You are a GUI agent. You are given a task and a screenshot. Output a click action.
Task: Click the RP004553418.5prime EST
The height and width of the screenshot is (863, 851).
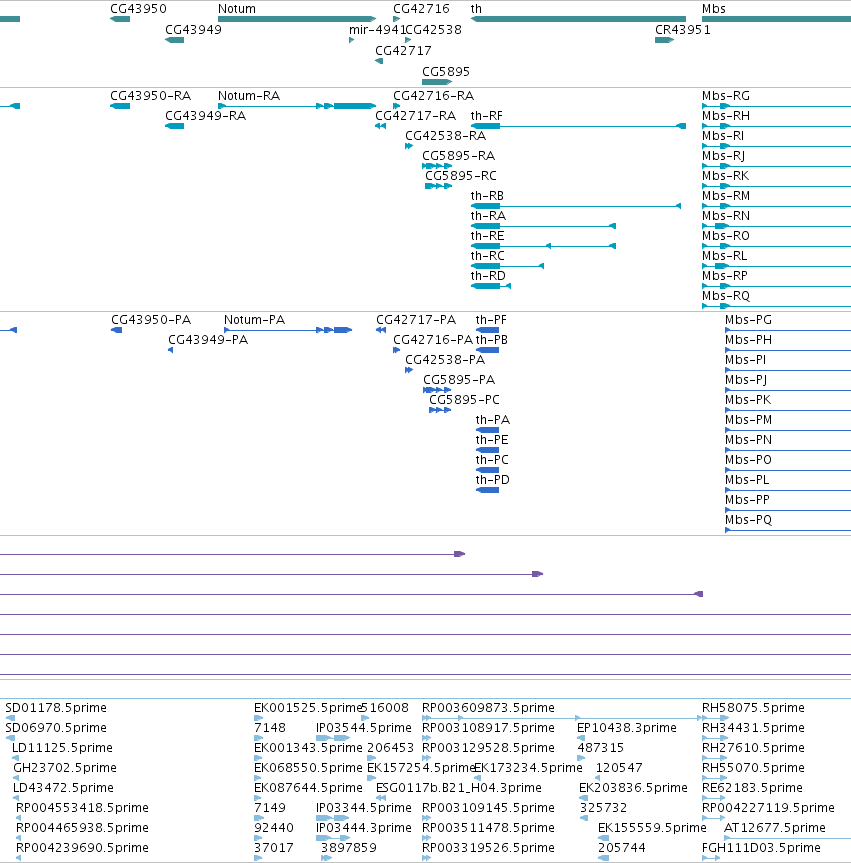(x=18, y=818)
